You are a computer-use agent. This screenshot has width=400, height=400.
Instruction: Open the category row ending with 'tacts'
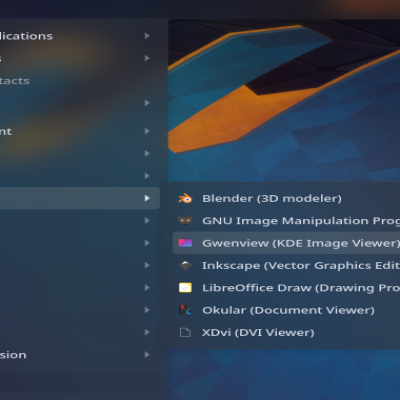tap(80, 81)
